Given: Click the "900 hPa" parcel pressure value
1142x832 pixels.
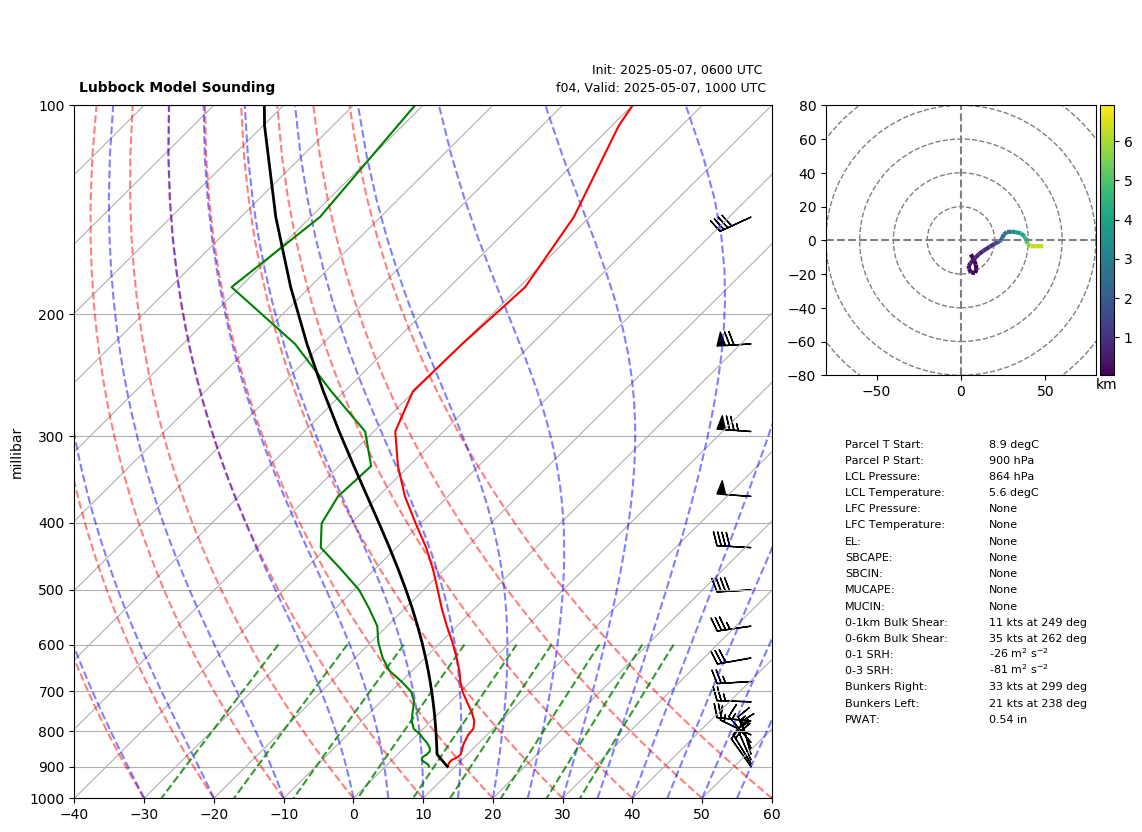Looking at the screenshot, I should [x=1012, y=460].
